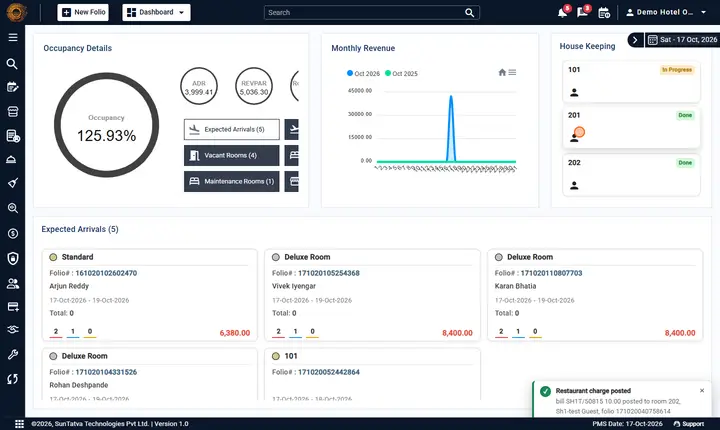Screen dimensions: 720x430
Task: Open the chart hamburger menu
Action: [x=512, y=73]
